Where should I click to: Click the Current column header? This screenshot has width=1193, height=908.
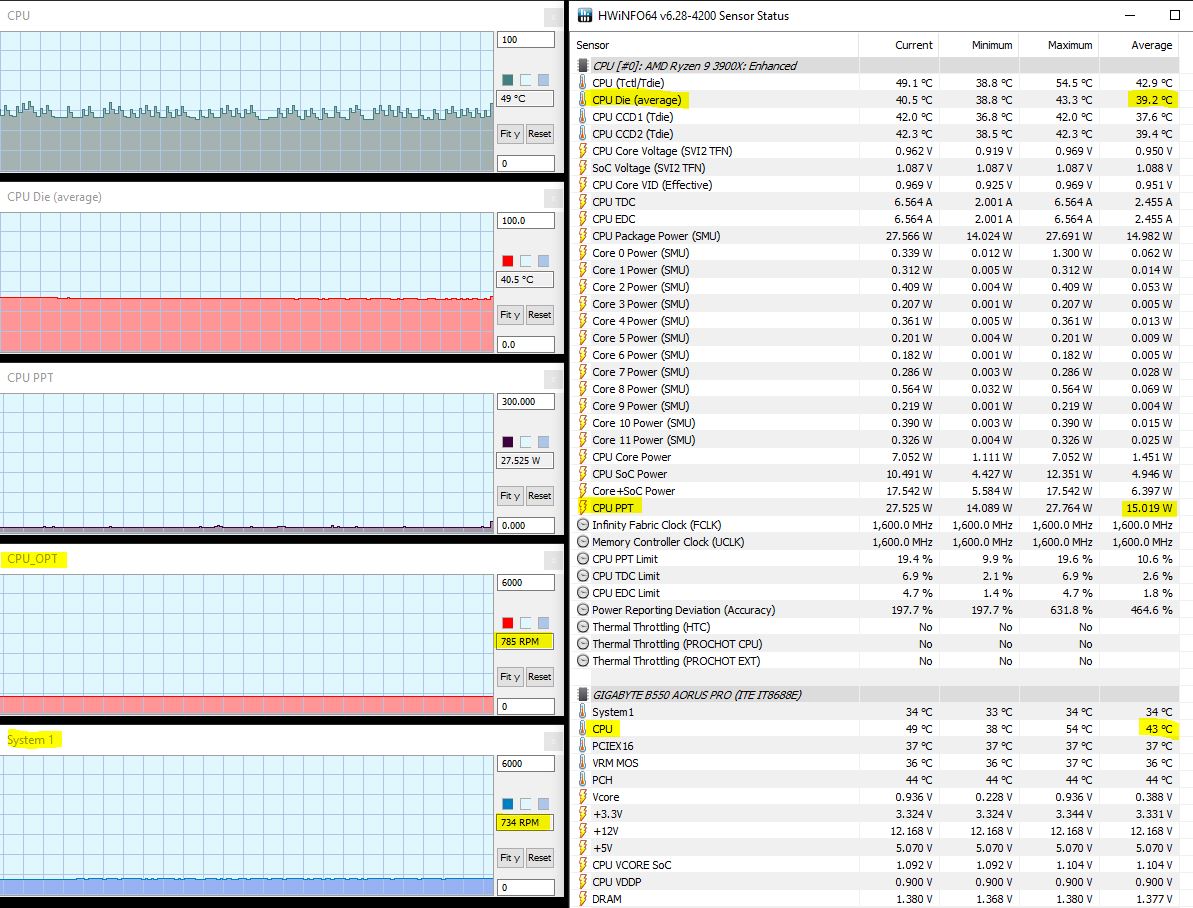point(913,45)
